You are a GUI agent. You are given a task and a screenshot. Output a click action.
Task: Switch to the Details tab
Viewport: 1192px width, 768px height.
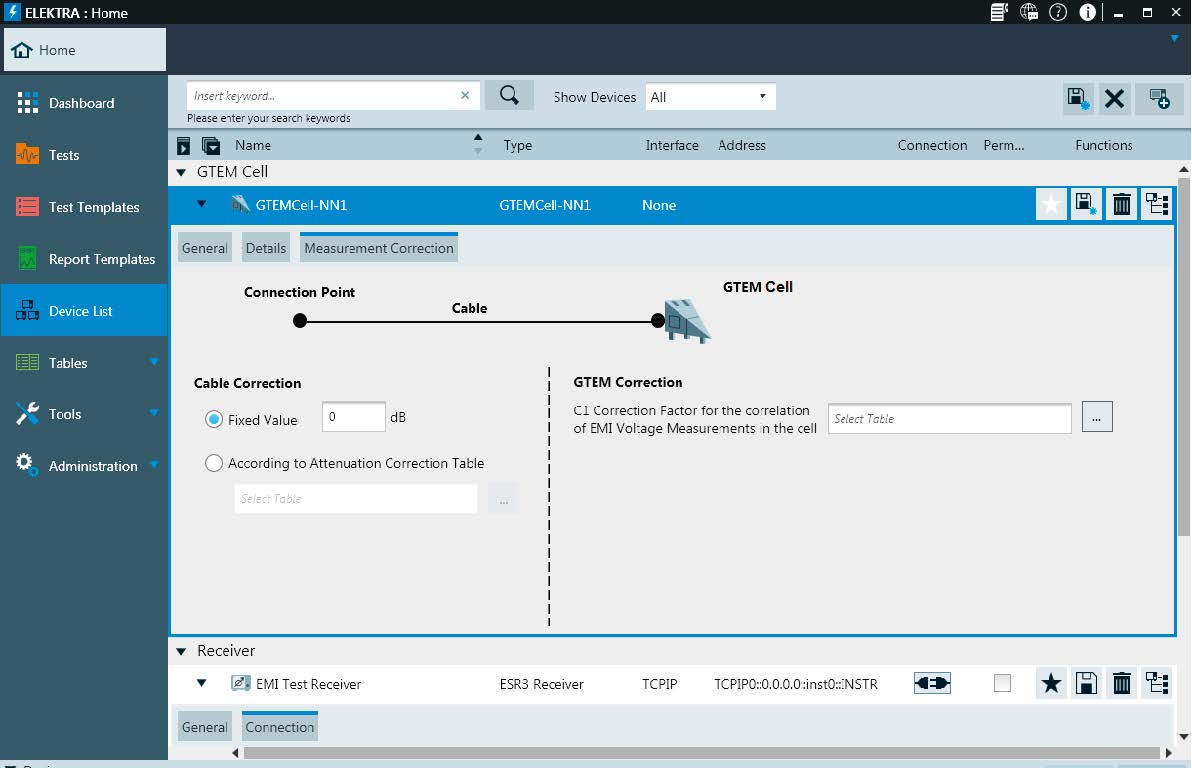266,248
